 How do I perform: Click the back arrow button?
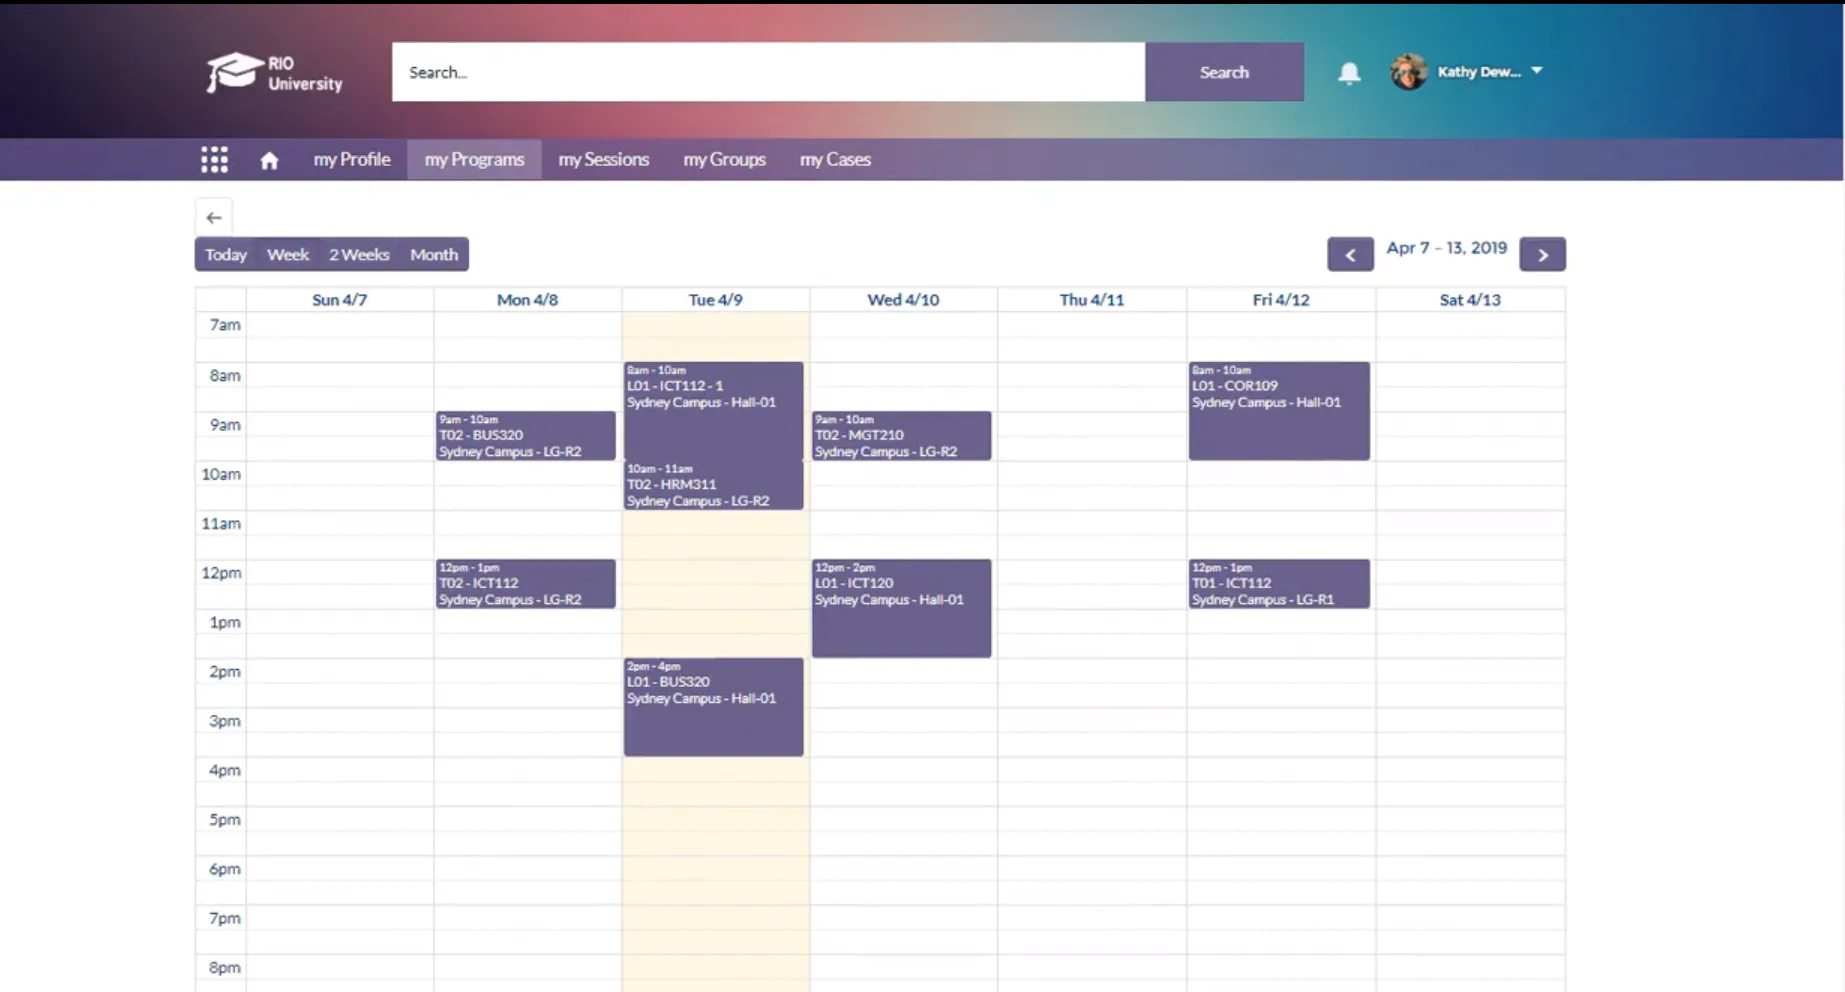coord(214,217)
